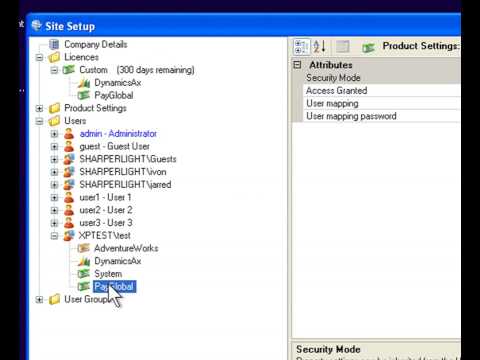This screenshot has height=360, width=480.
Task: Select guest - Guest User entry
Action: click(x=114, y=146)
